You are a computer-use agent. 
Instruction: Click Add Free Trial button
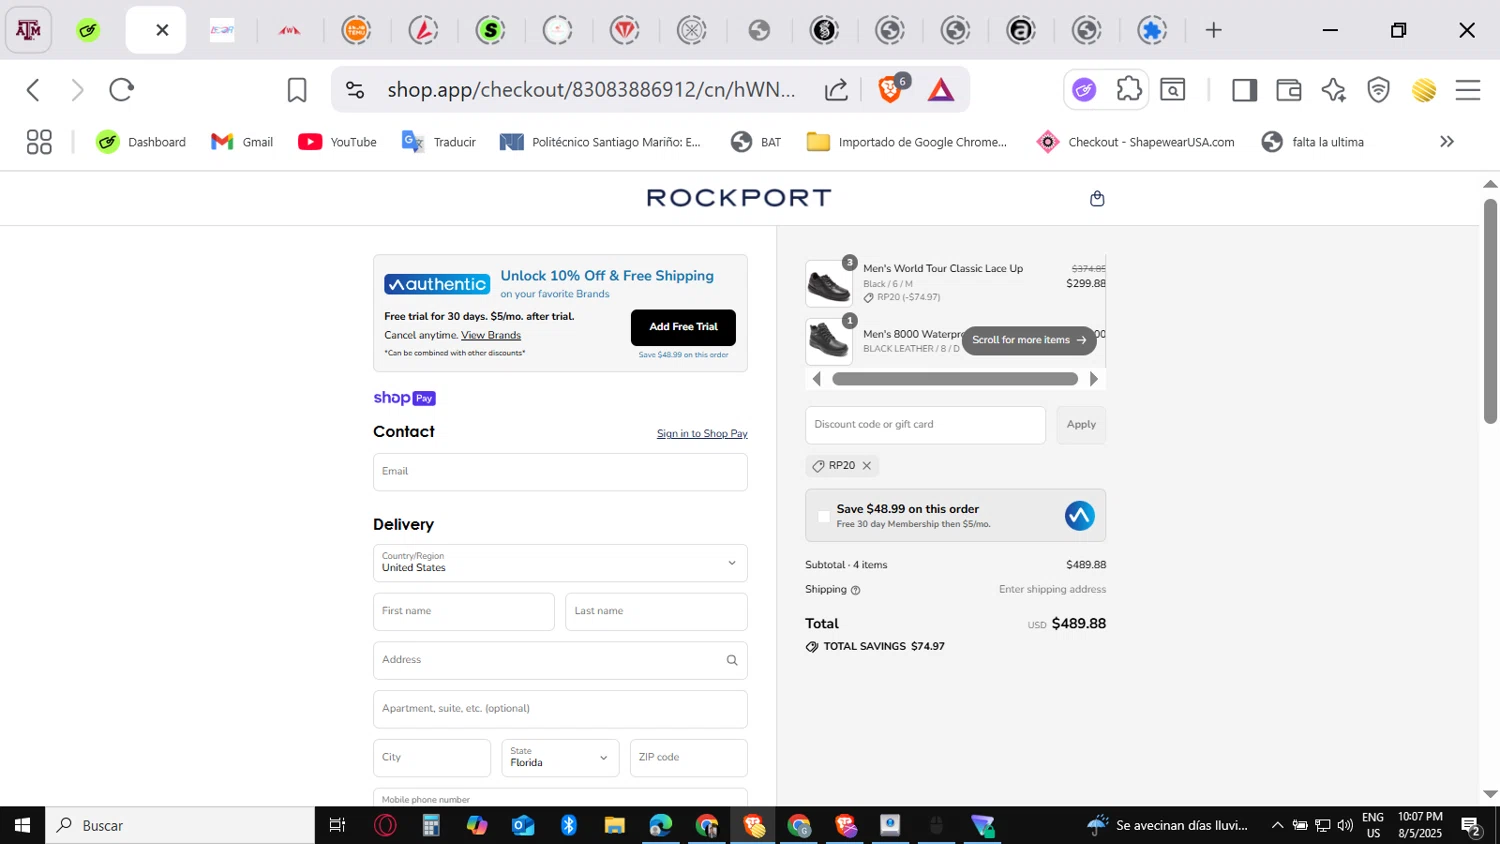click(x=683, y=327)
